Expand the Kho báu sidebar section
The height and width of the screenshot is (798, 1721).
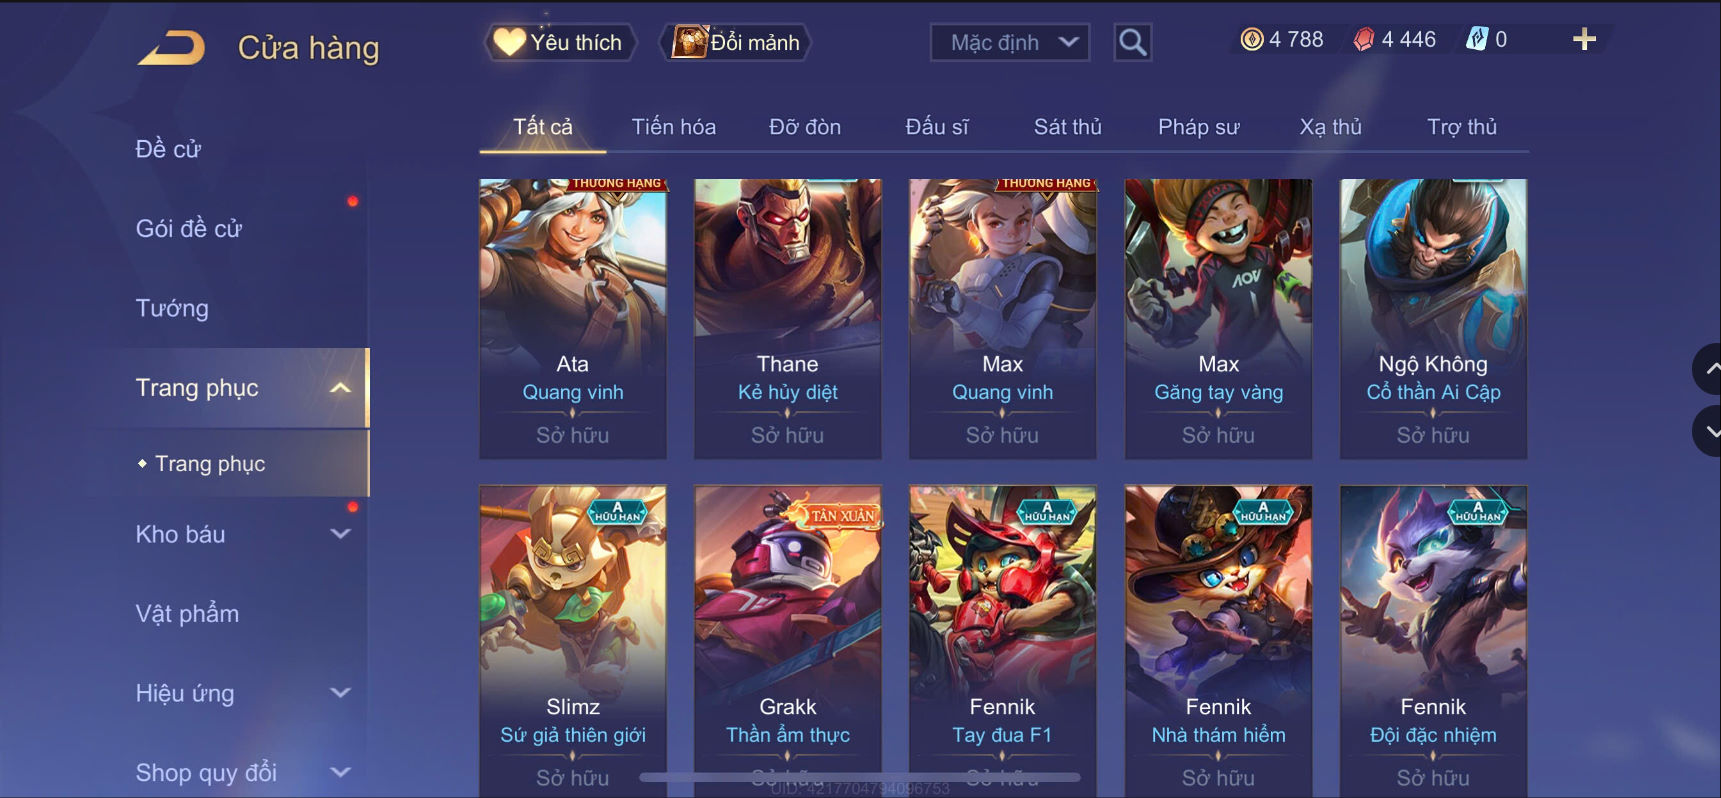point(340,534)
